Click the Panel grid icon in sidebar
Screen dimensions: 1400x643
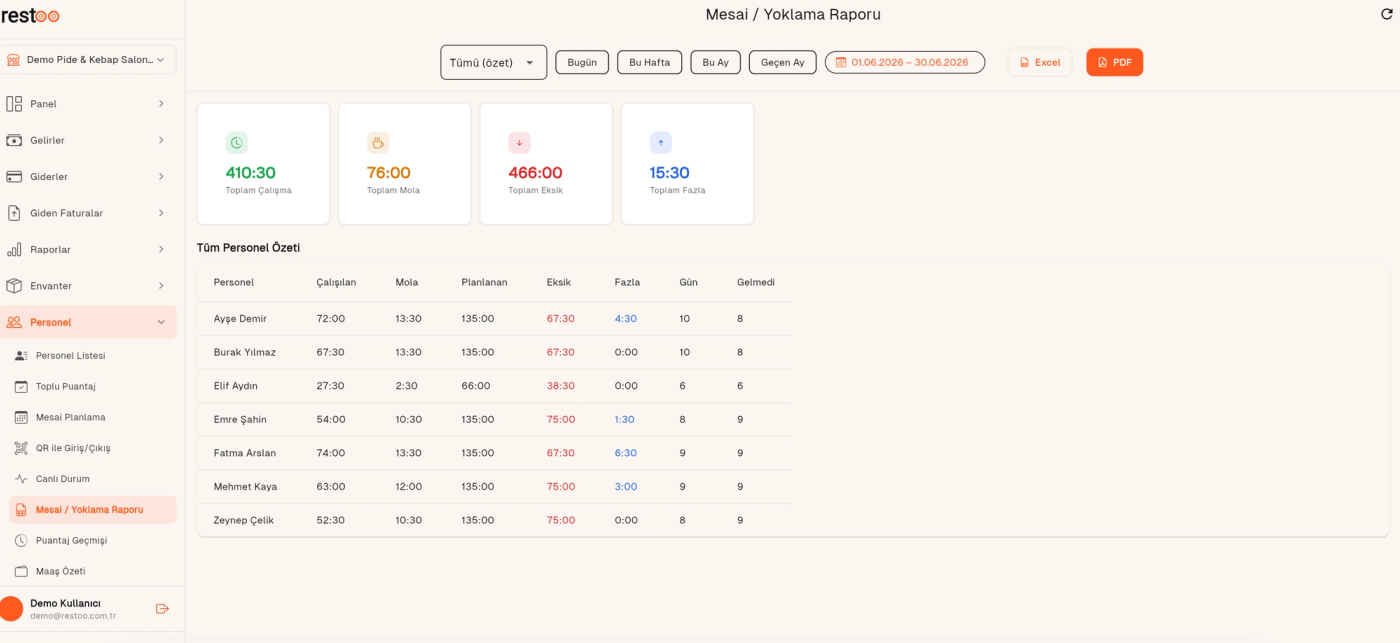click(14, 104)
